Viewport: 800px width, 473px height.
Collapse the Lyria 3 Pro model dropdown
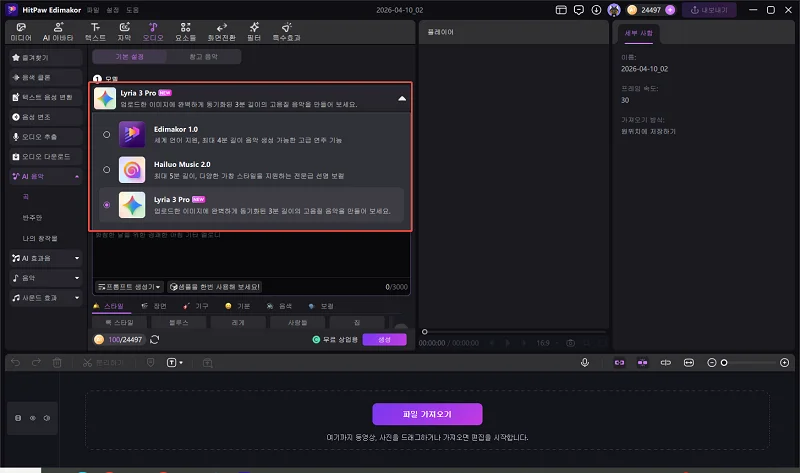click(x=402, y=98)
